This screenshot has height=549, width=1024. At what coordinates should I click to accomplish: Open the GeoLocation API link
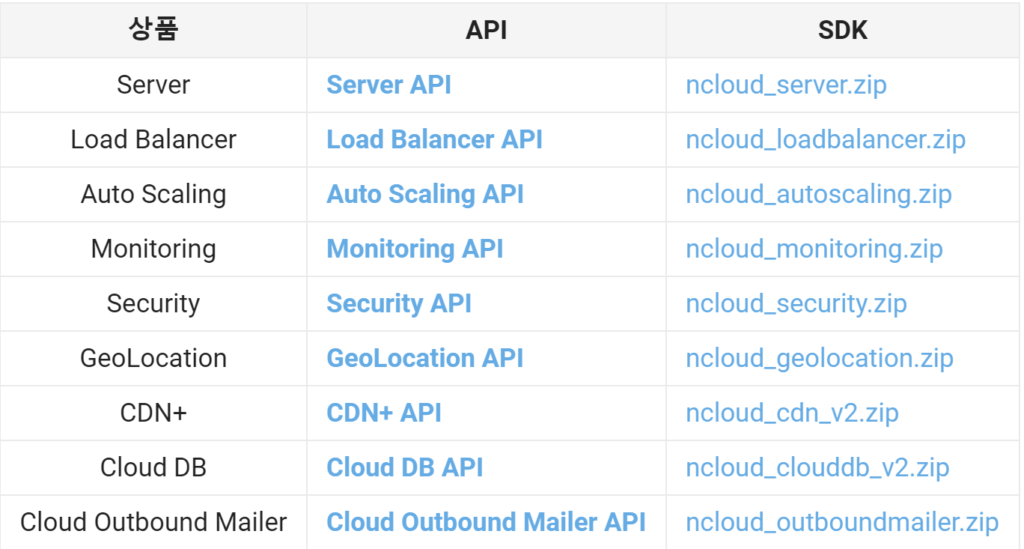(424, 358)
